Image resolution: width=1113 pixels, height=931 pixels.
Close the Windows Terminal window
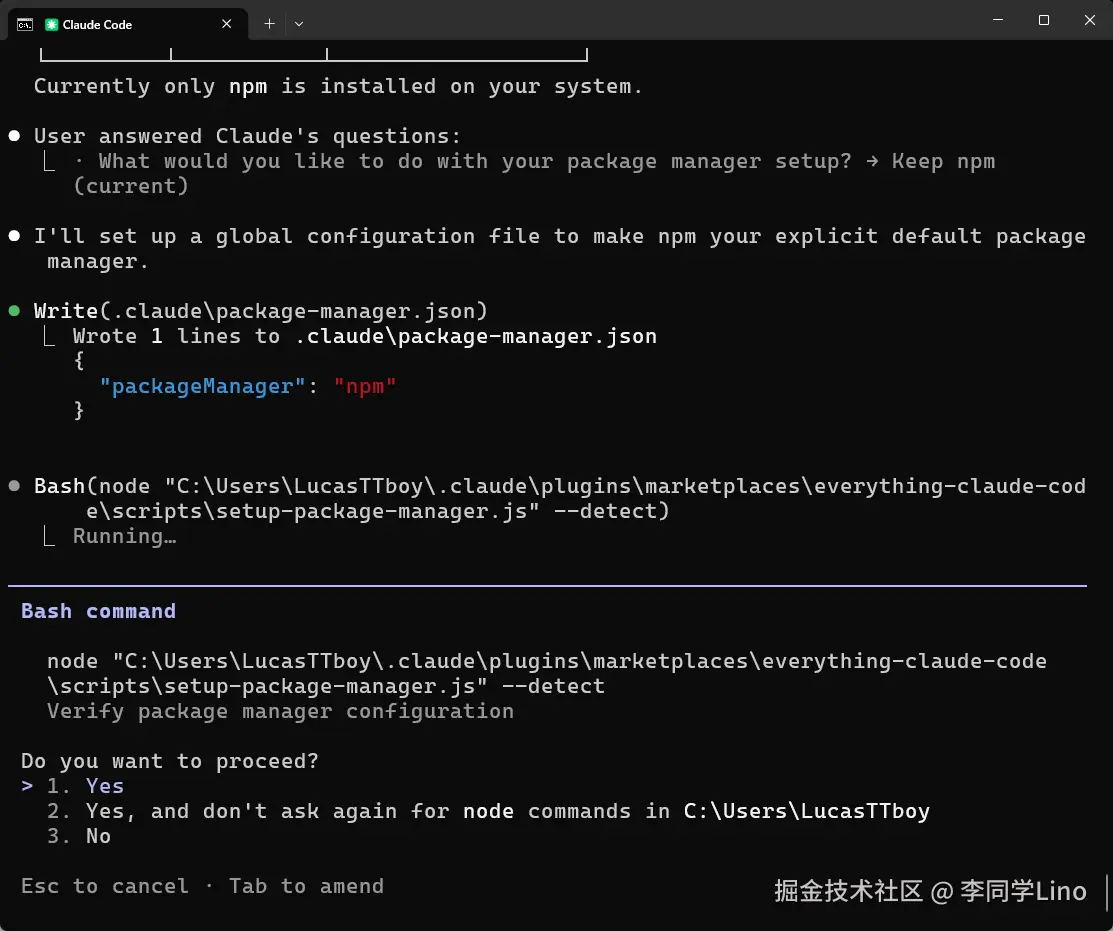[1090, 20]
